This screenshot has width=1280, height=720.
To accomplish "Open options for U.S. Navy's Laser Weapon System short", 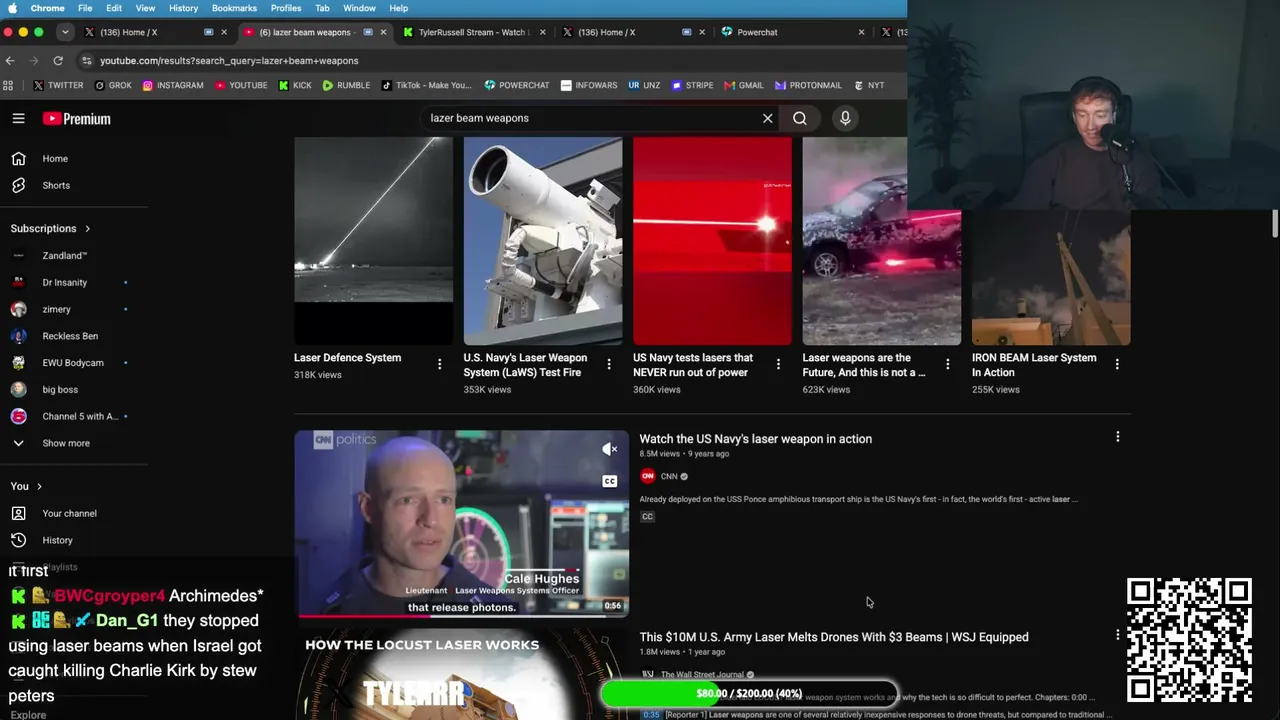I will tap(609, 364).
